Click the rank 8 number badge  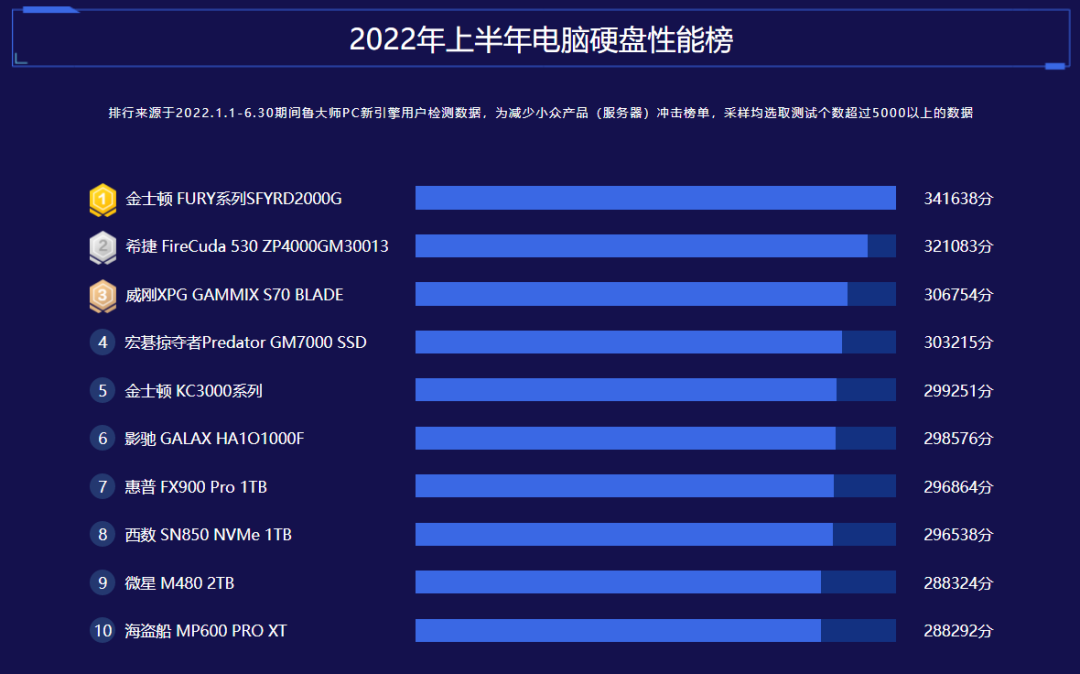(x=103, y=534)
